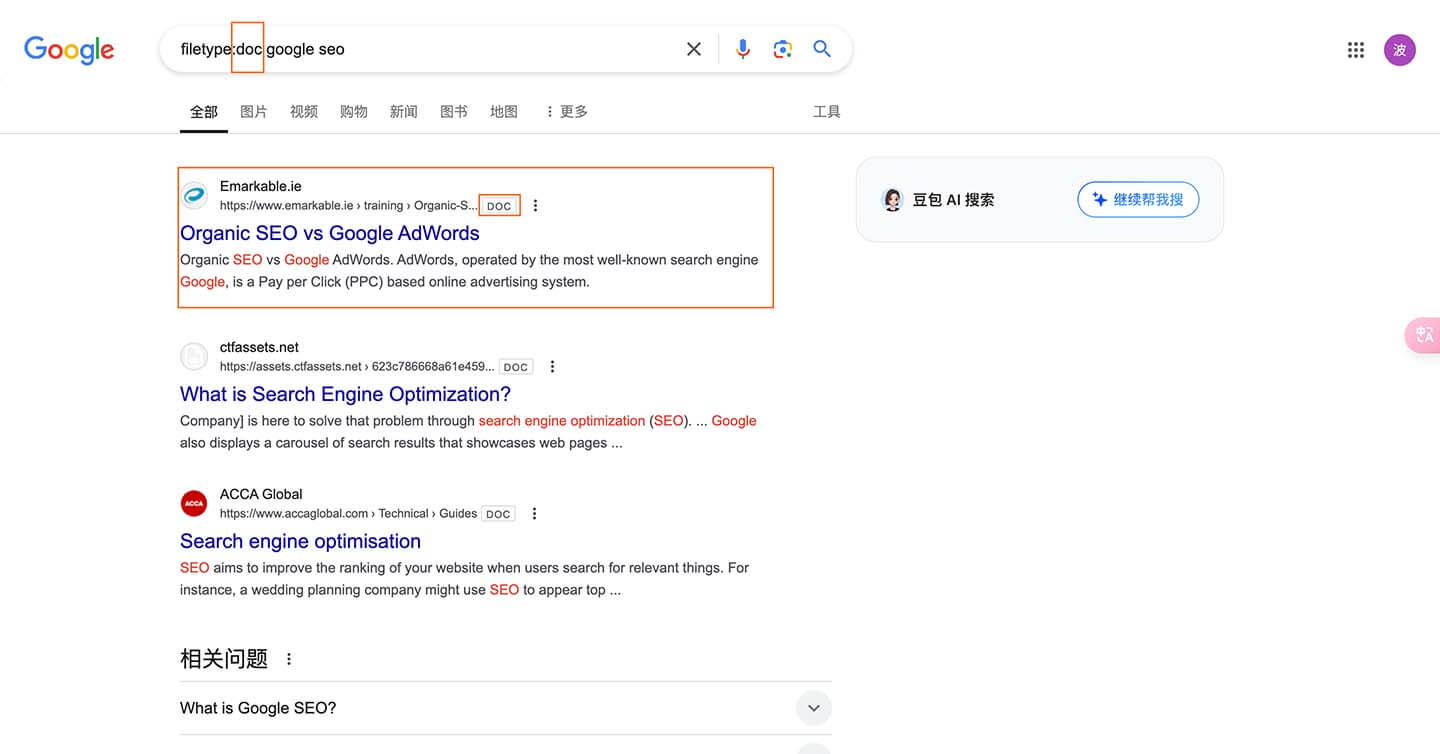Open Search engine optimisation result
1440x754 pixels.
pyautogui.click(x=300, y=541)
